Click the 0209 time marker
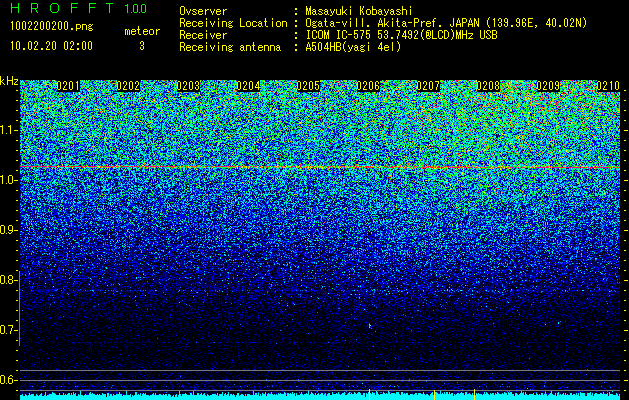Image resolution: width=629 pixels, height=400 pixels. [548, 86]
